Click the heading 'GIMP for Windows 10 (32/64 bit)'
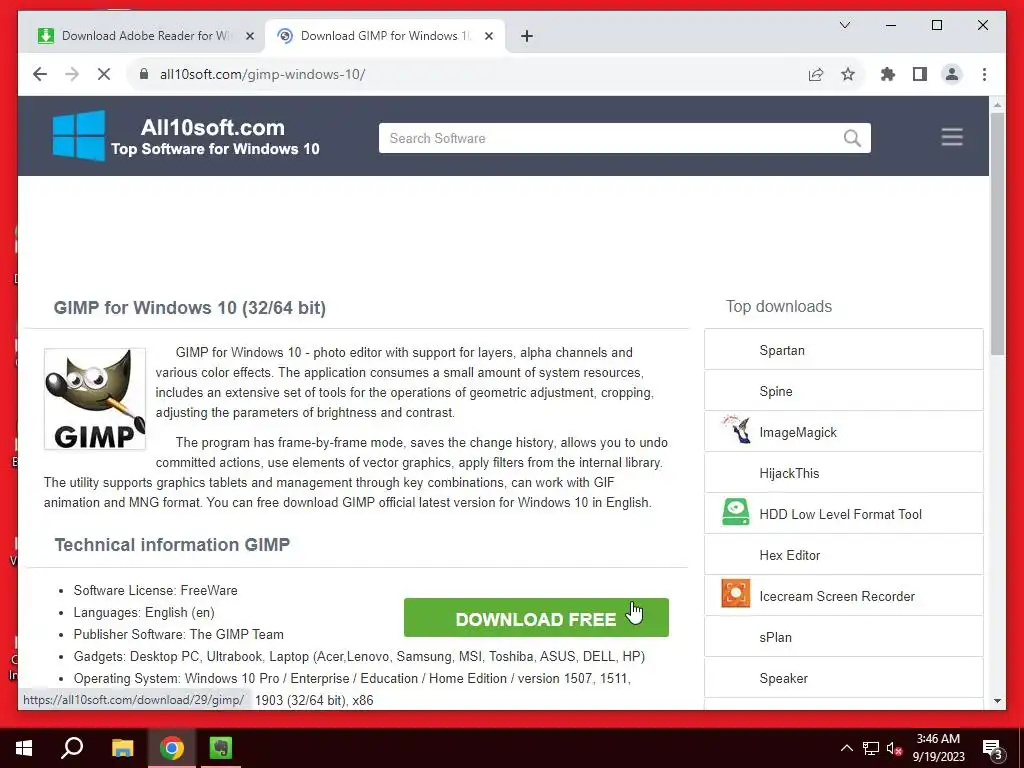 coord(189,308)
